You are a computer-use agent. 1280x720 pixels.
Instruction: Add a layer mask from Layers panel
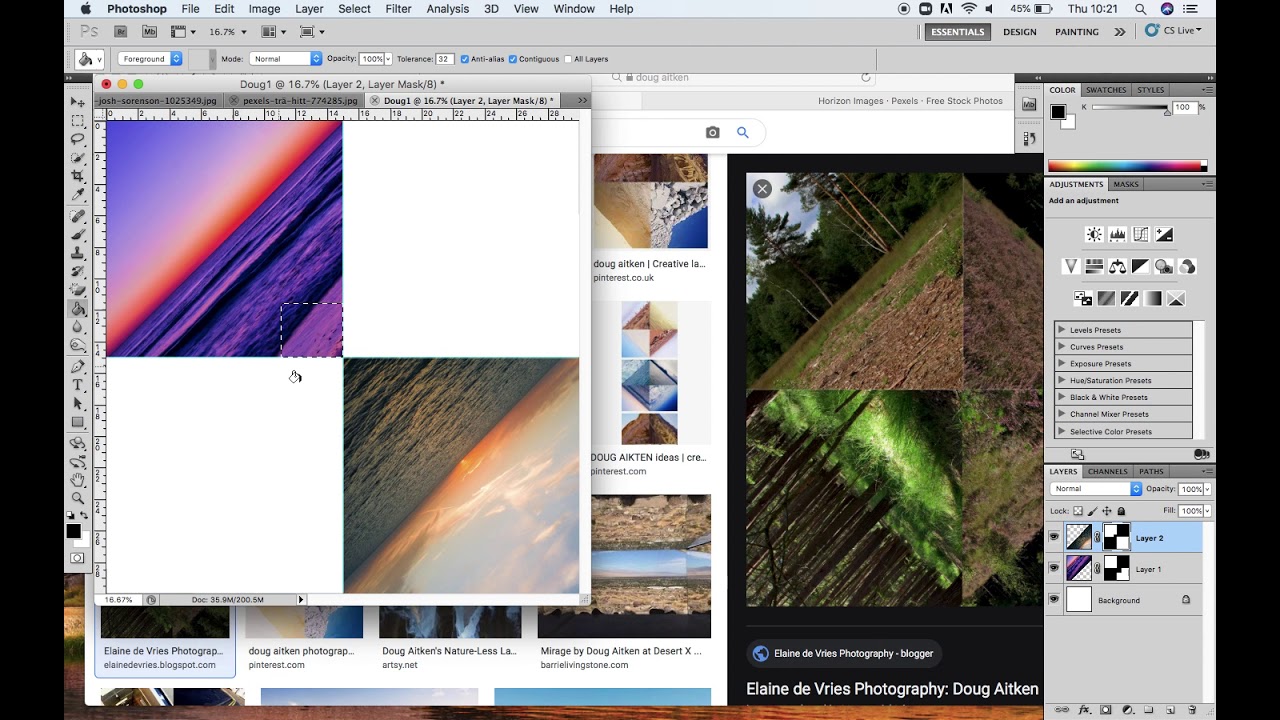click(1106, 711)
